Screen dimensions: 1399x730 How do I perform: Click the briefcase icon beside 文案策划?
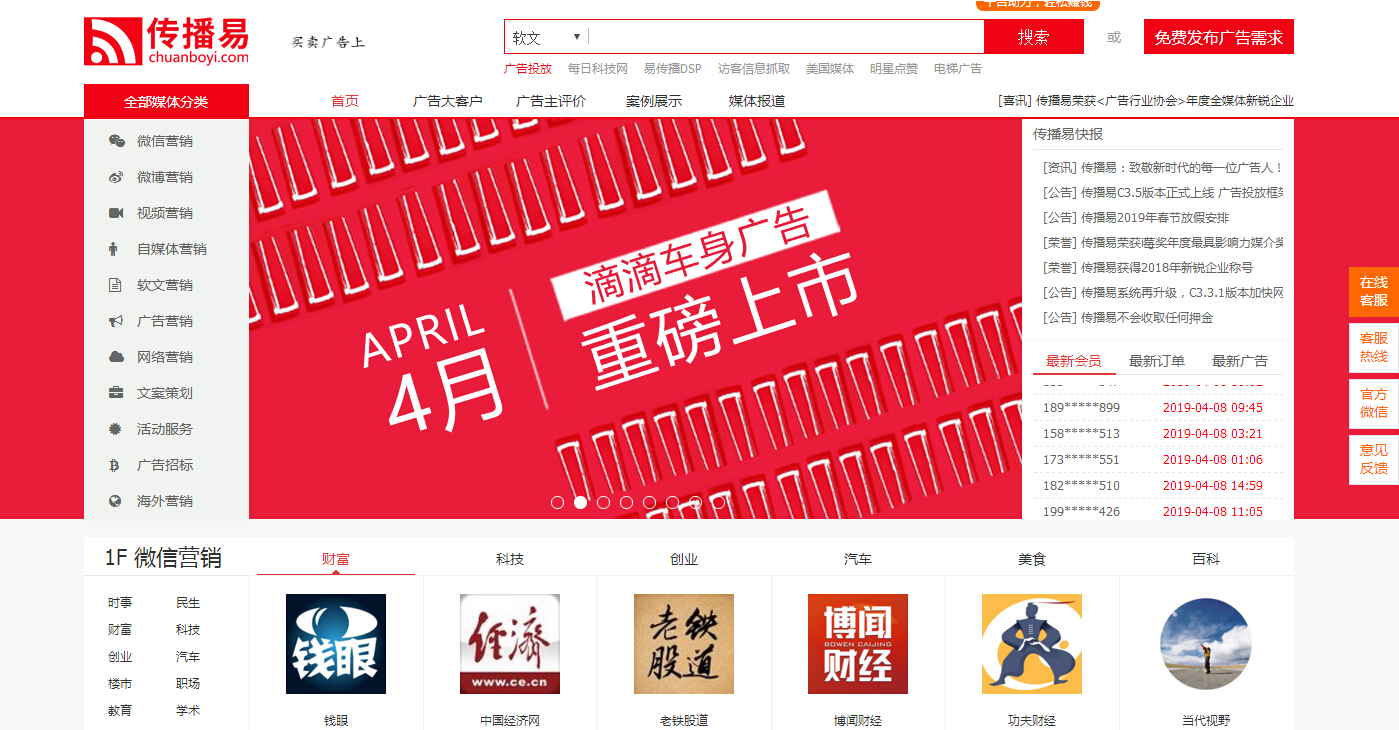click(116, 393)
